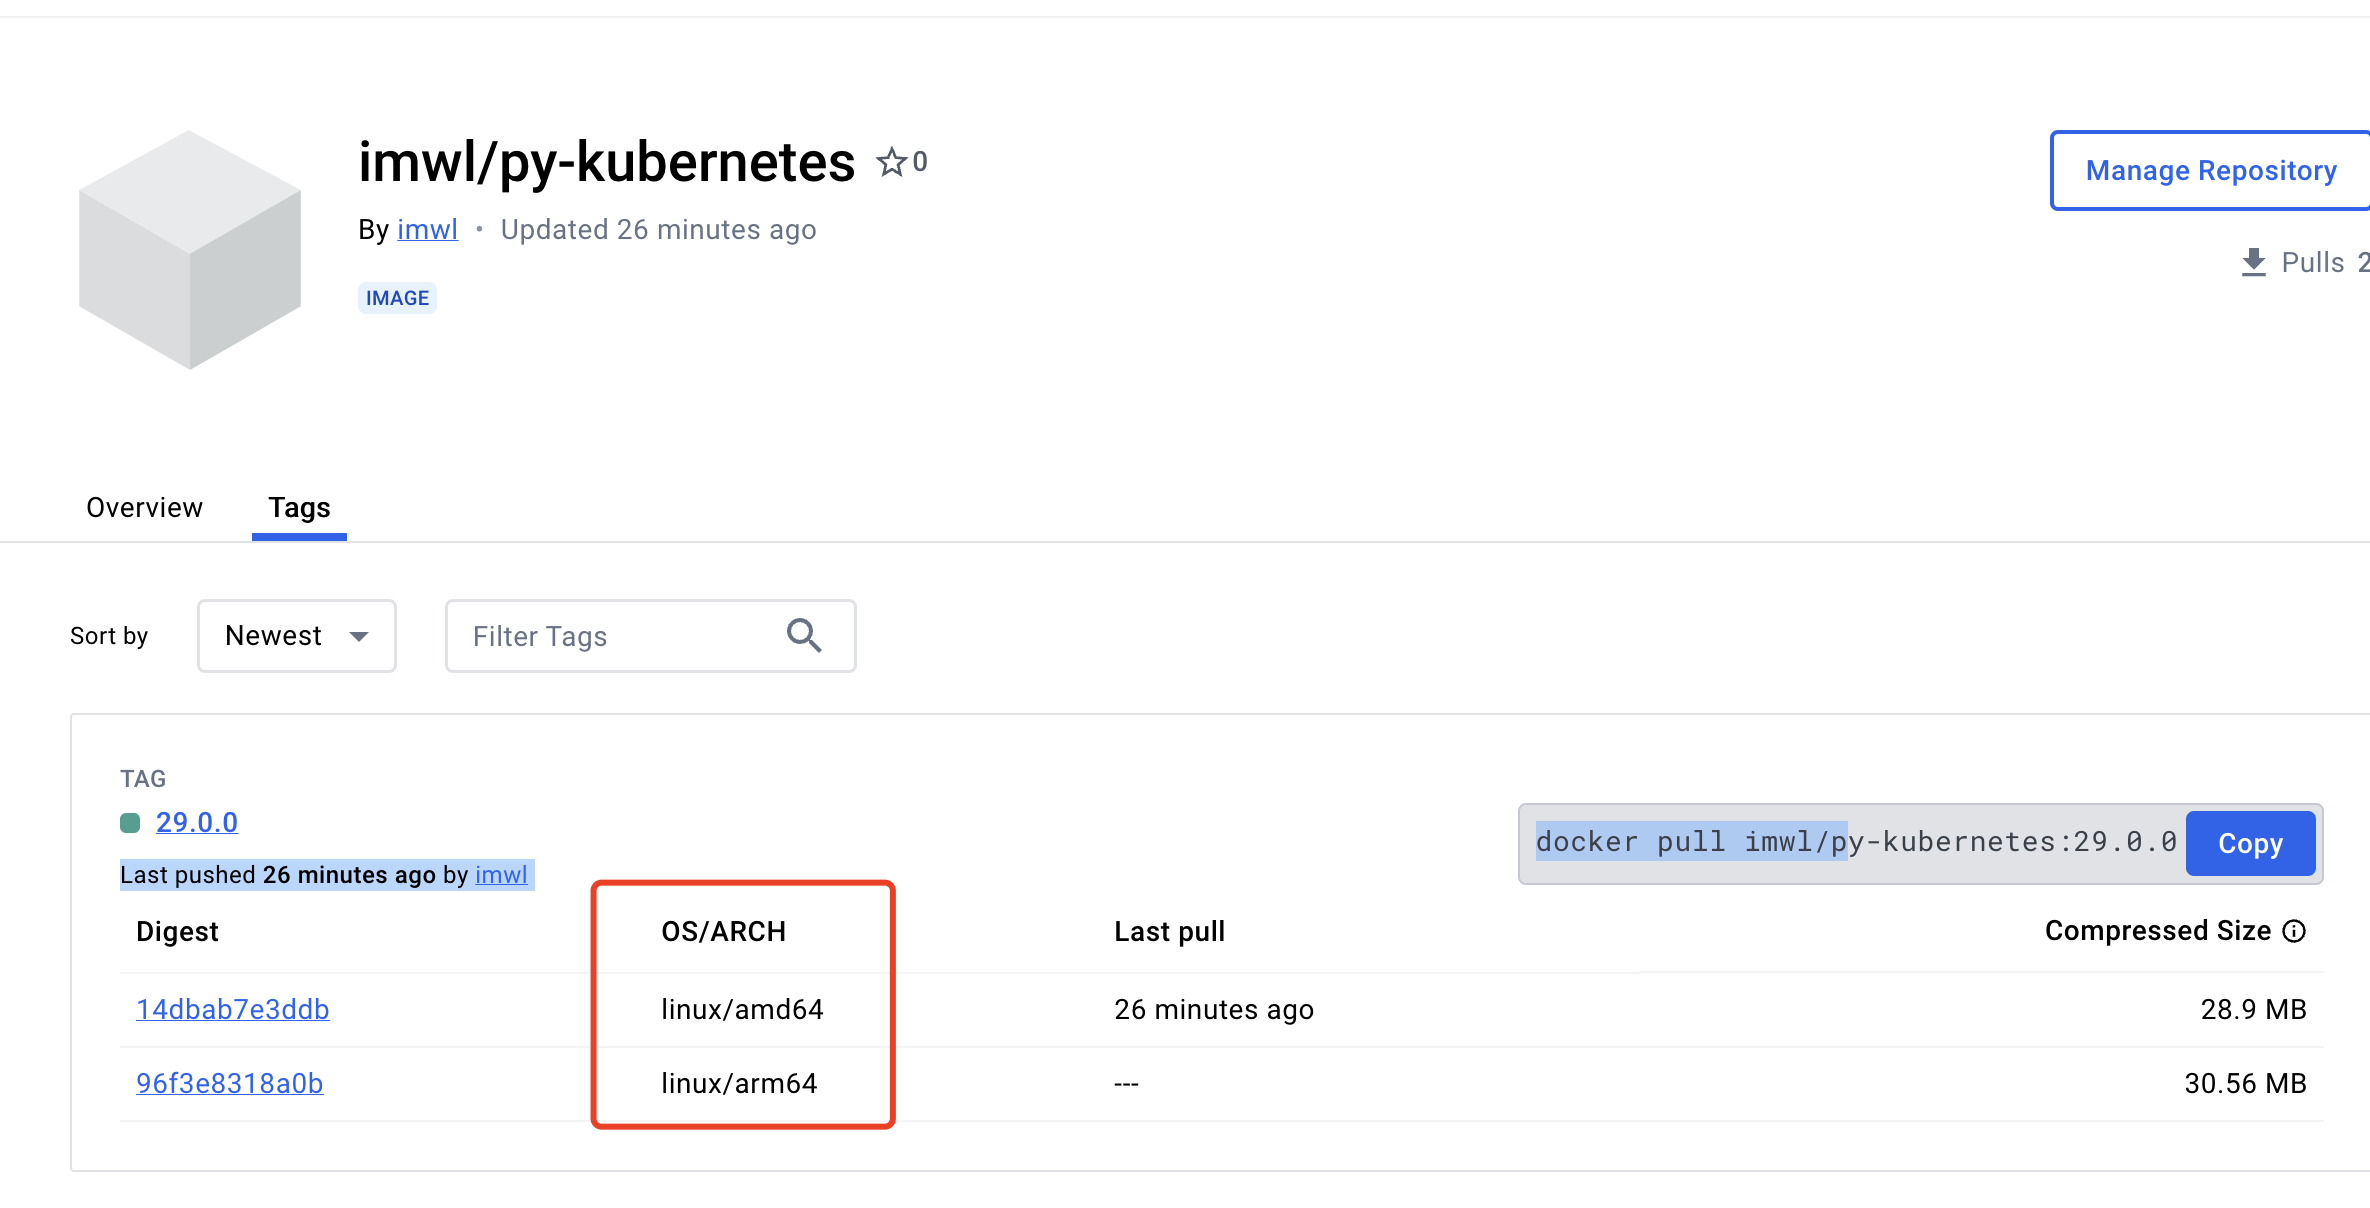
Task: Open digest 14dbab7e3ddb
Action: (x=233, y=1009)
